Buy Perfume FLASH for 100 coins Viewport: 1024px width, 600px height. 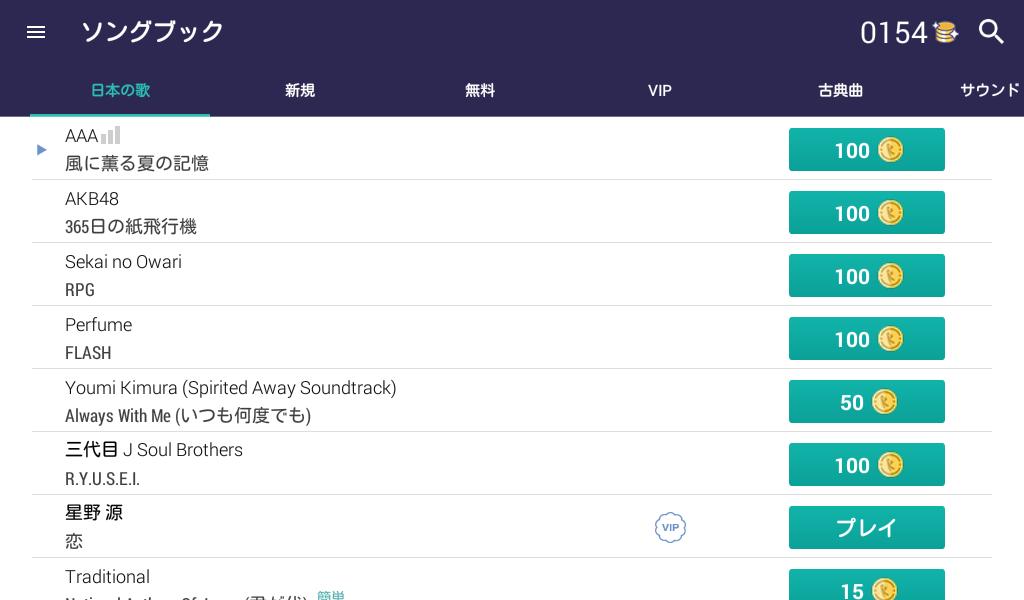pyautogui.click(x=867, y=338)
